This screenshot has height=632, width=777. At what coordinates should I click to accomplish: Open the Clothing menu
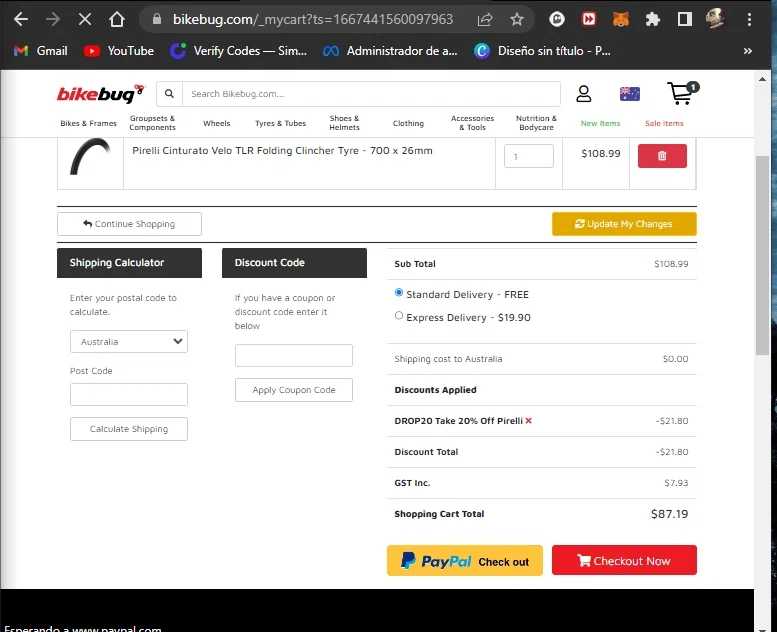click(408, 123)
